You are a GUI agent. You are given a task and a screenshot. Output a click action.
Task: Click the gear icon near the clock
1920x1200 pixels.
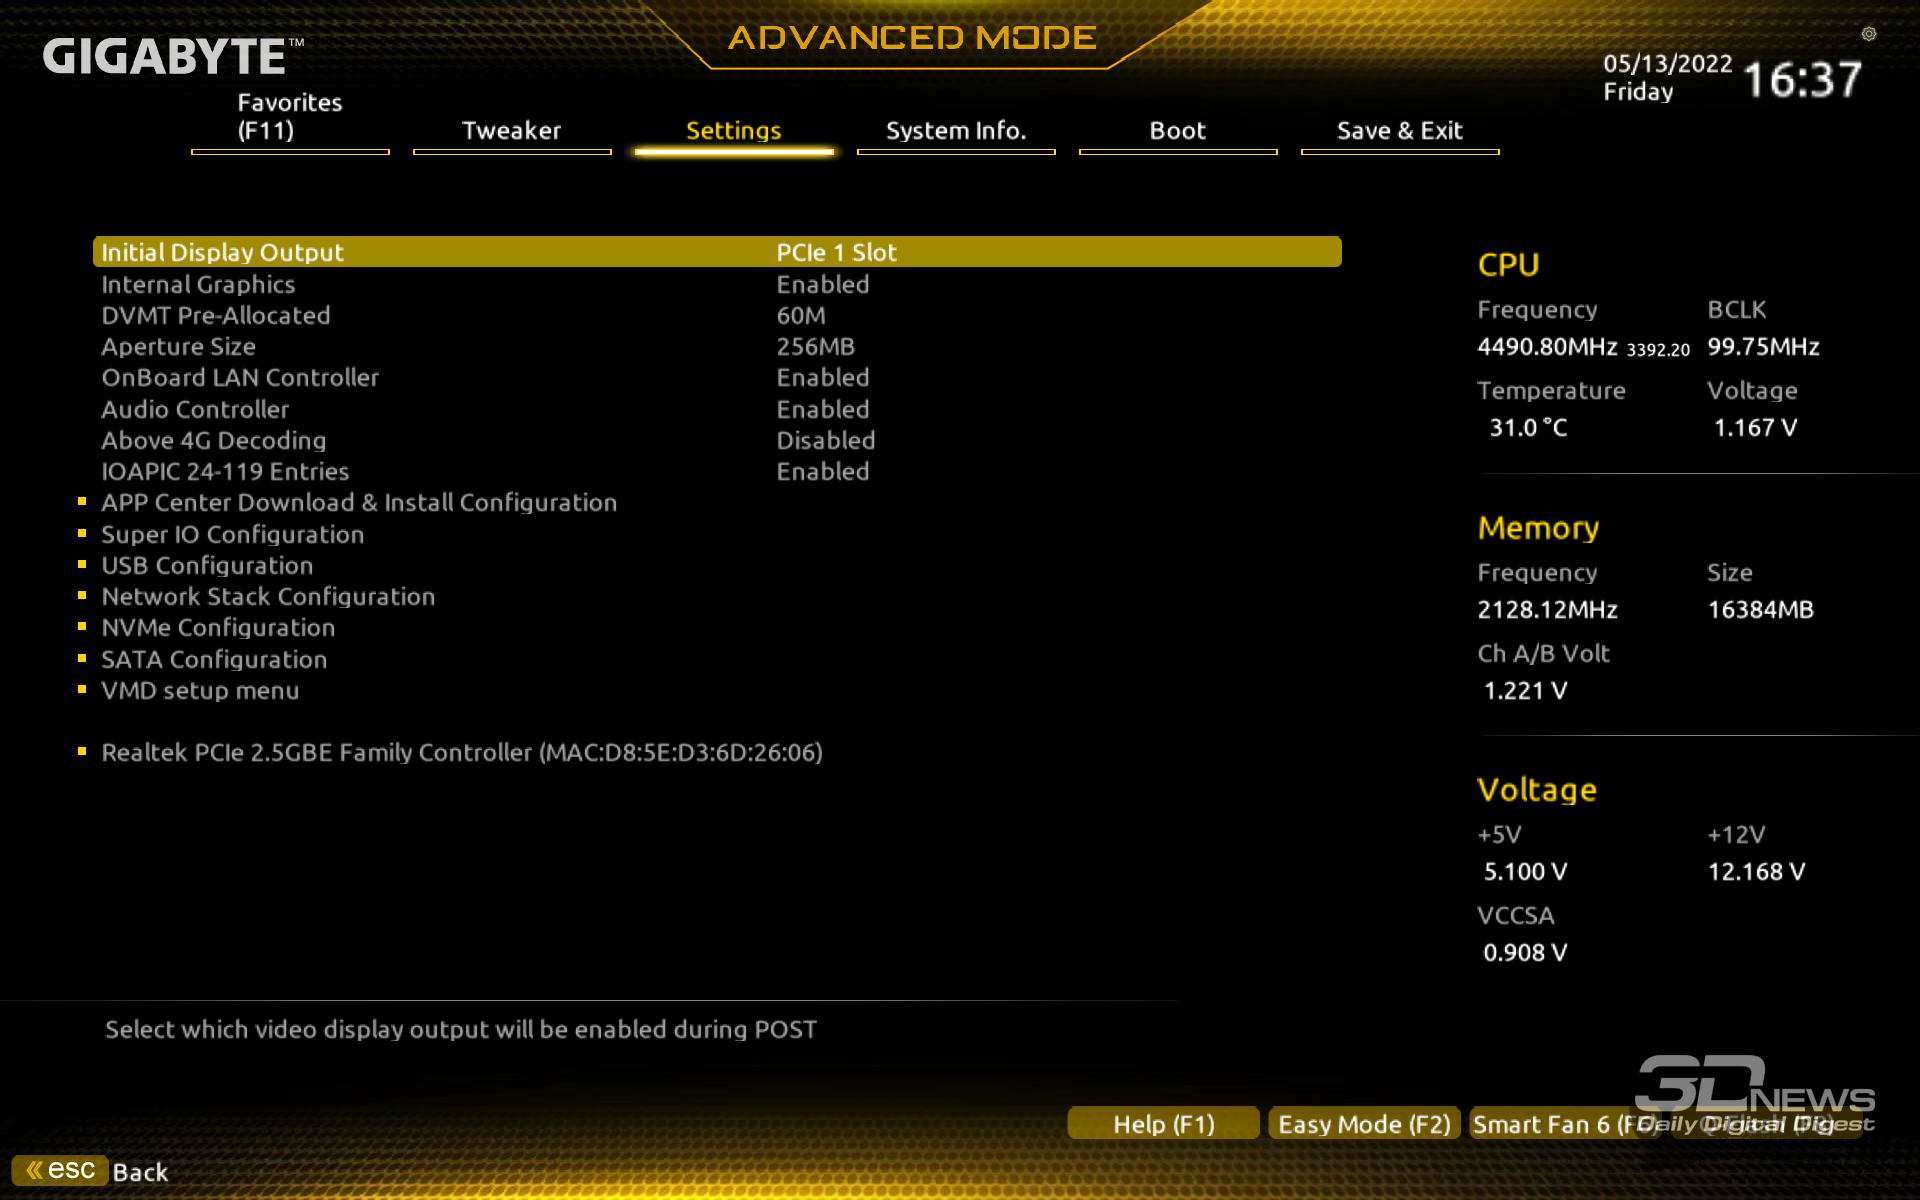1868,34
